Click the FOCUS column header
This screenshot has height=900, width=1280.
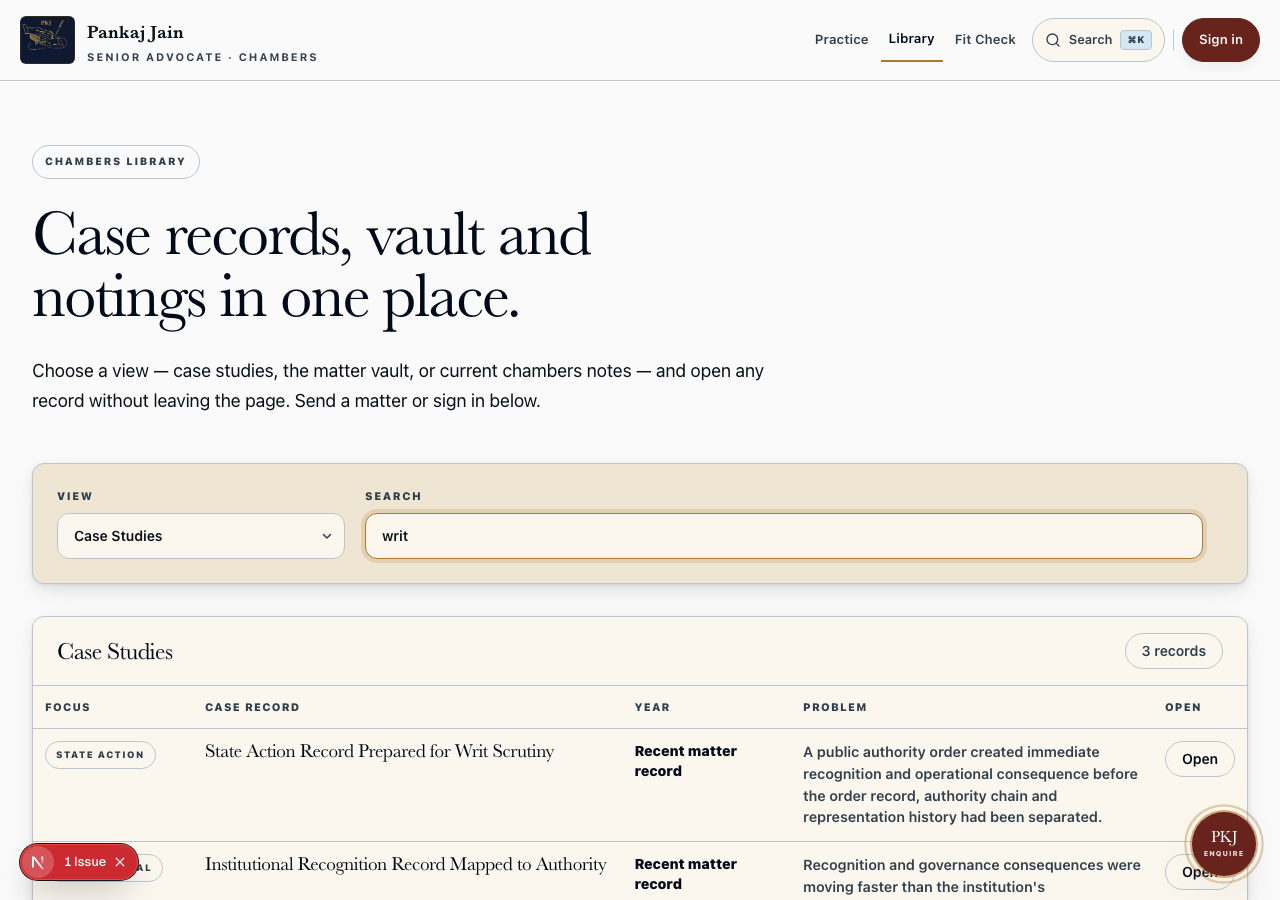click(68, 707)
